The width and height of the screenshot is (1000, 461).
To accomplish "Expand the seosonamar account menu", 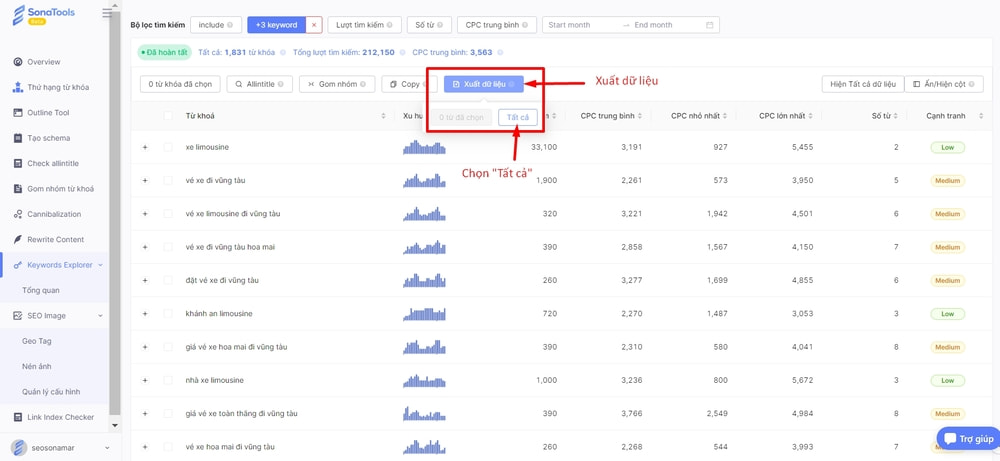I will [107, 448].
